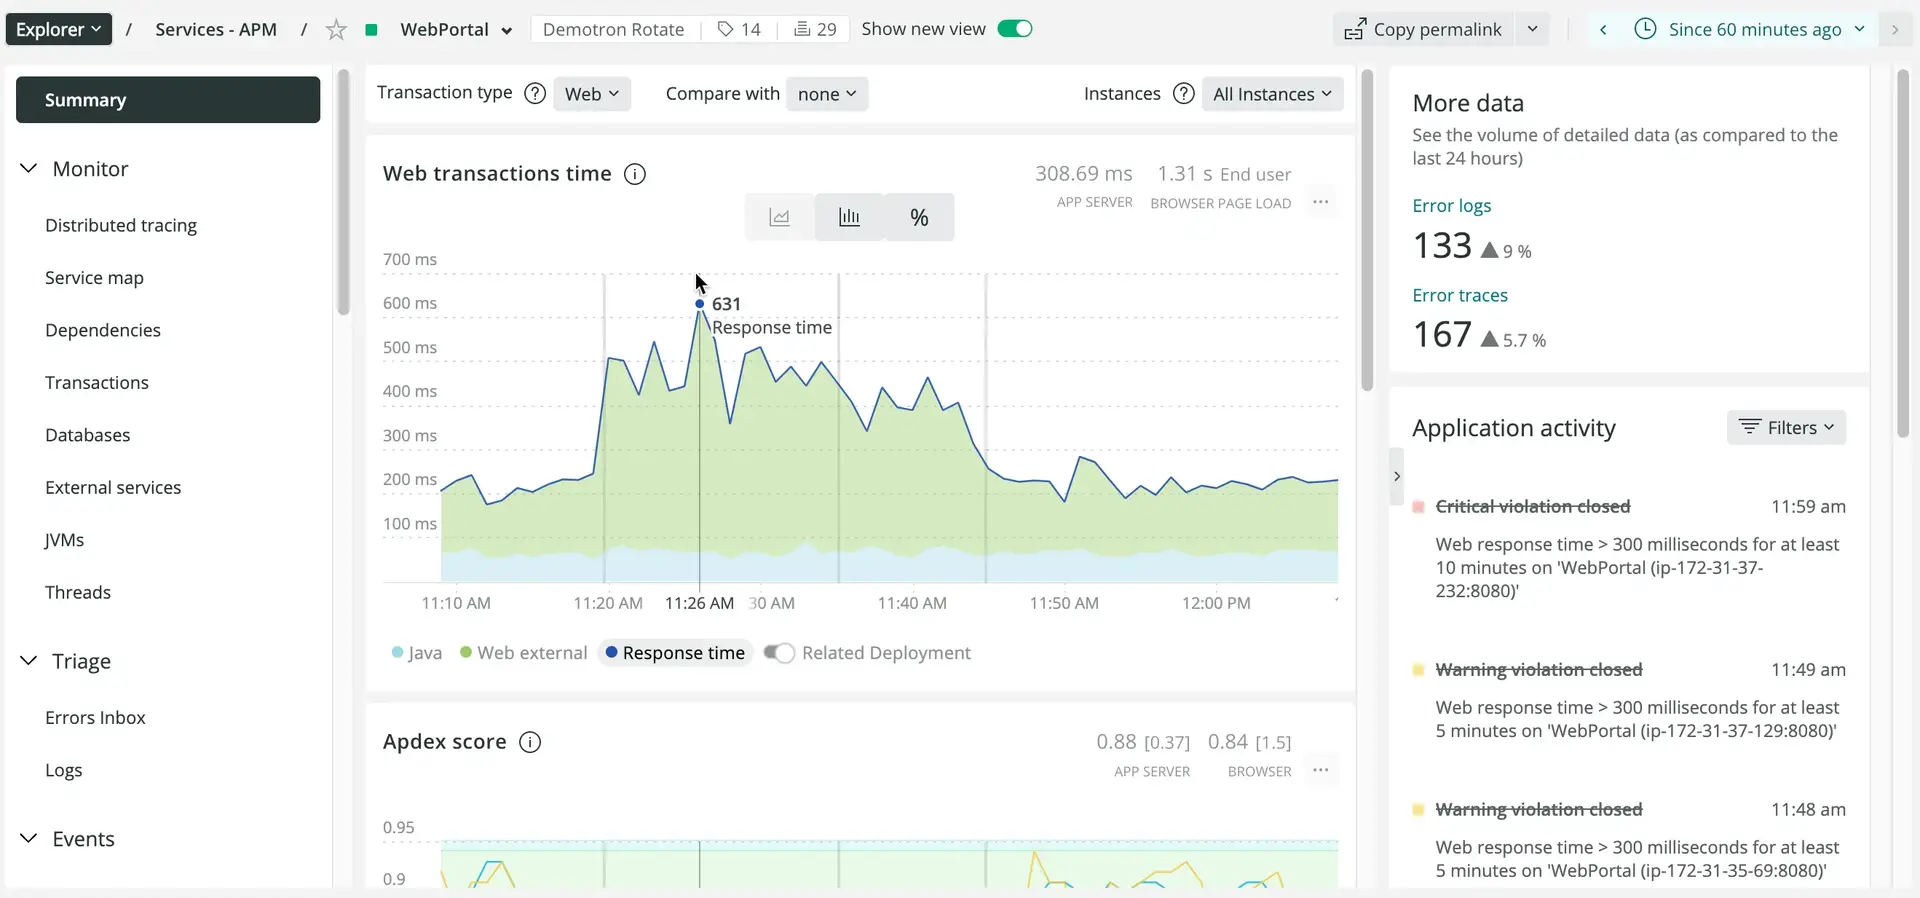Turn off Show new view toggle
1920x898 pixels.
click(x=1015, y=29)
